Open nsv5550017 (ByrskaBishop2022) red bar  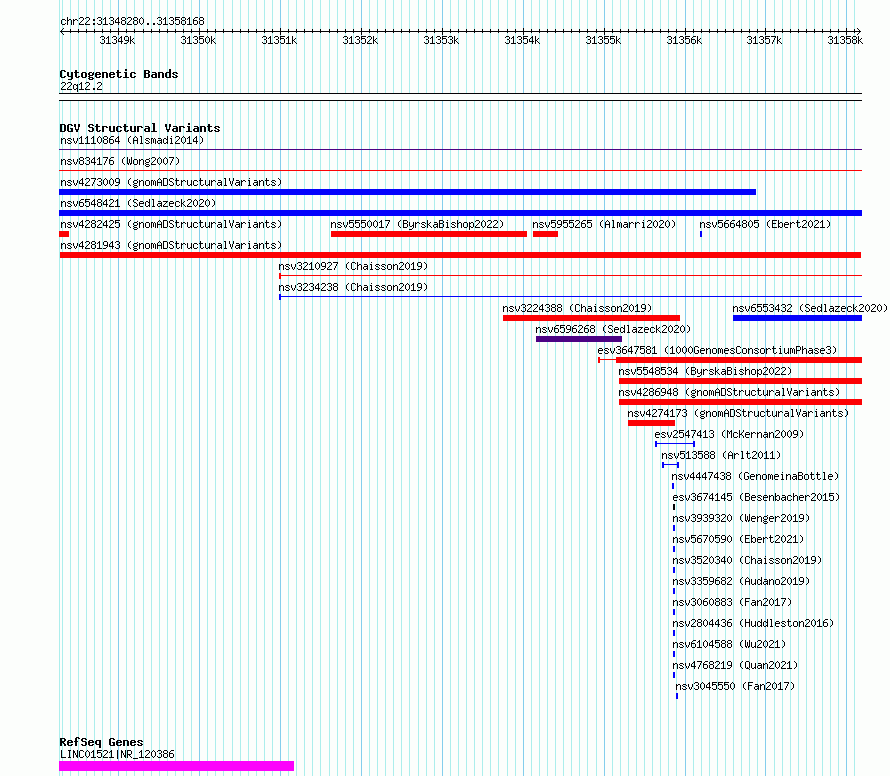click(x=429, y=234)
